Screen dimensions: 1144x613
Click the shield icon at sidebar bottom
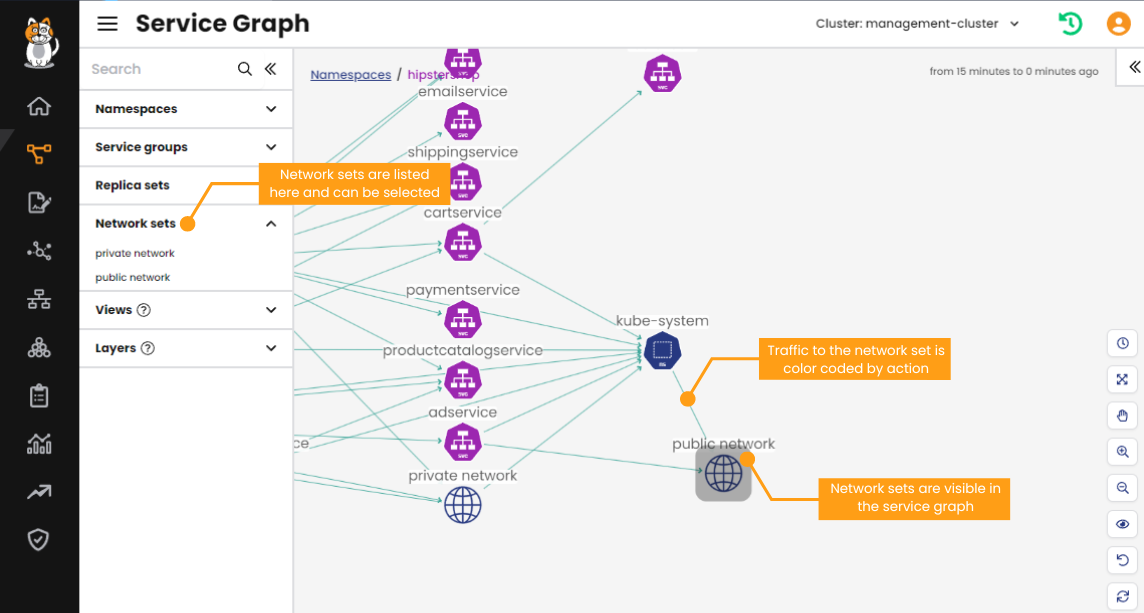click(x=38, y=539)
